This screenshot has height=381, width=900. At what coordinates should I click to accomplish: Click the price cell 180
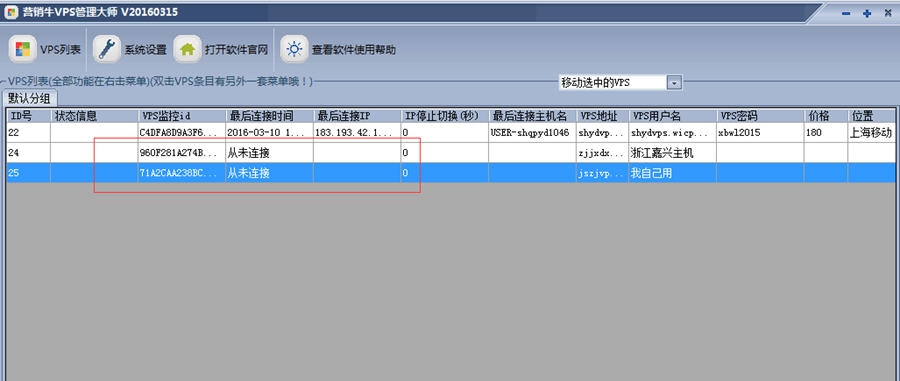point(826,133)
